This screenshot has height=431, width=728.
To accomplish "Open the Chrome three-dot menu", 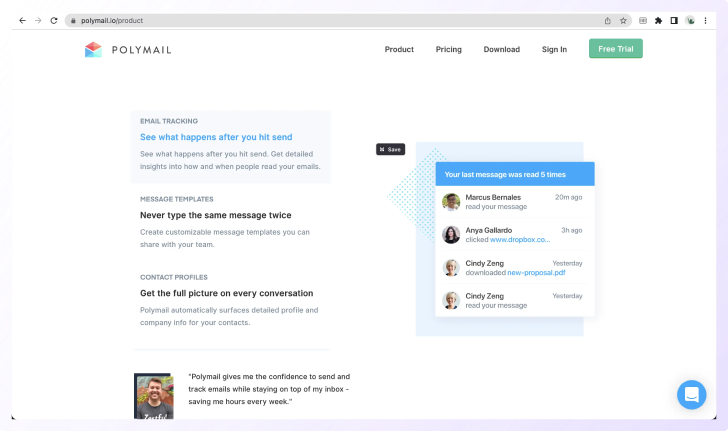I will 706,20.
